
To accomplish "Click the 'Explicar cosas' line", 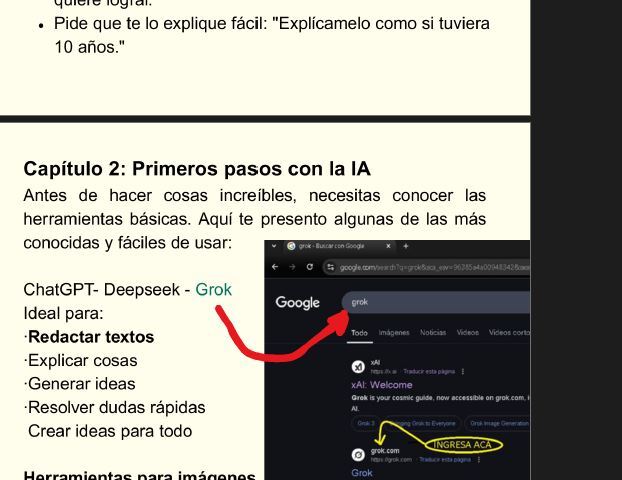I will coord(83,361).
